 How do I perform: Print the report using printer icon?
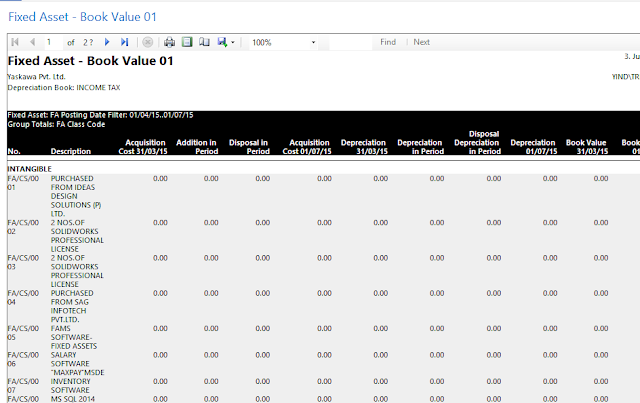[169, 42]
